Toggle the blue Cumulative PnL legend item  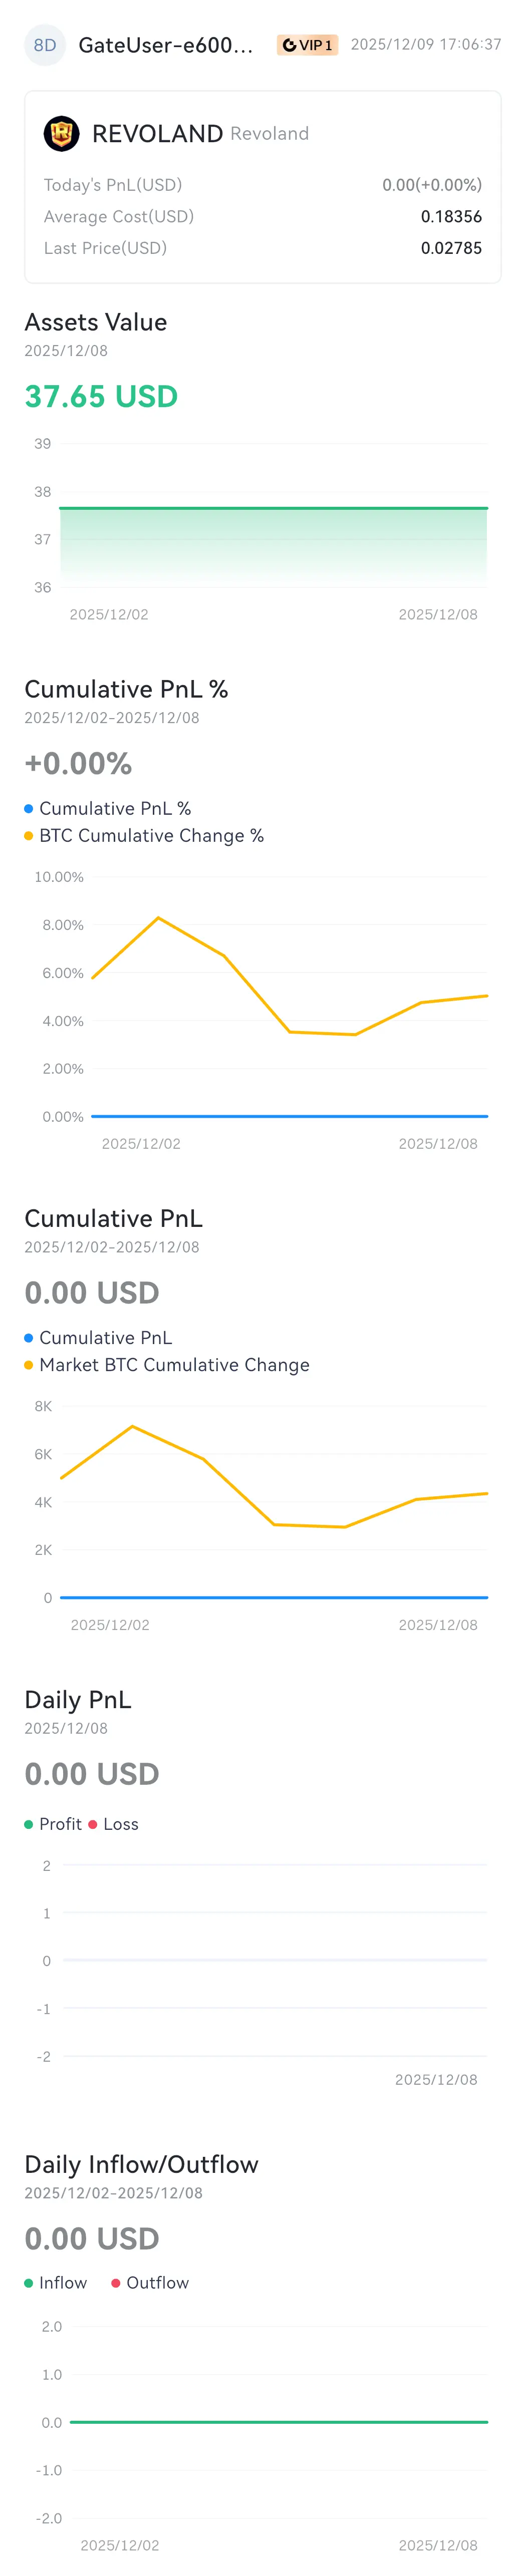click(x=98, y=1337)
